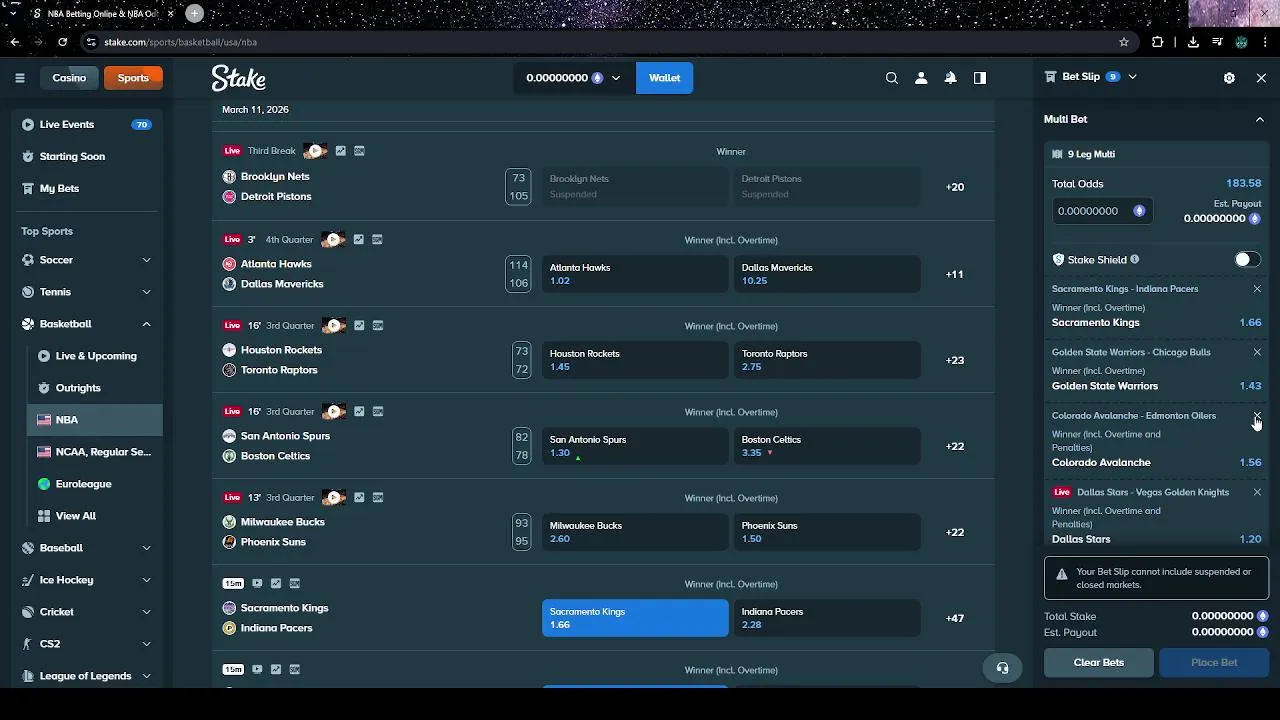Open Live Events in sidebar
Image resolution: width=1280 pixels, height=720 pixels.
(87, 125)
